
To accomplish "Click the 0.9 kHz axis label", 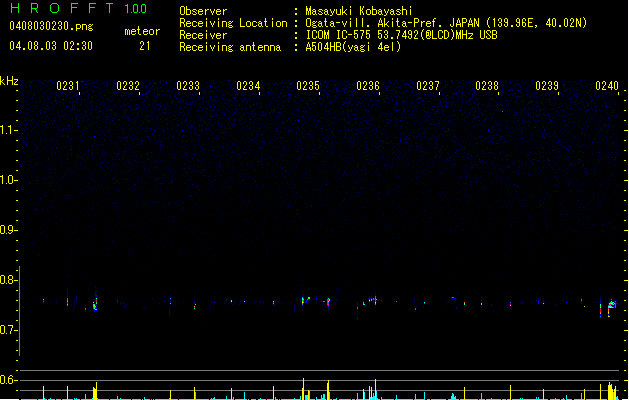I will point(8,230).
